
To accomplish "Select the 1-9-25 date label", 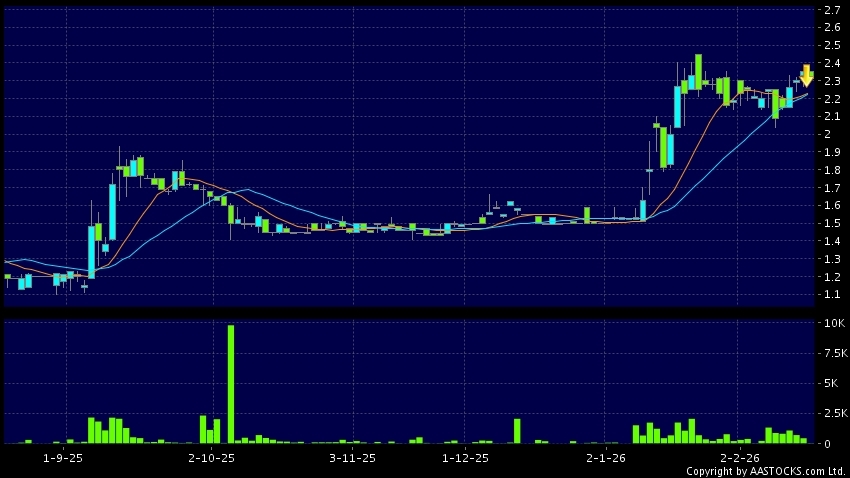I will tap(65, 458).
